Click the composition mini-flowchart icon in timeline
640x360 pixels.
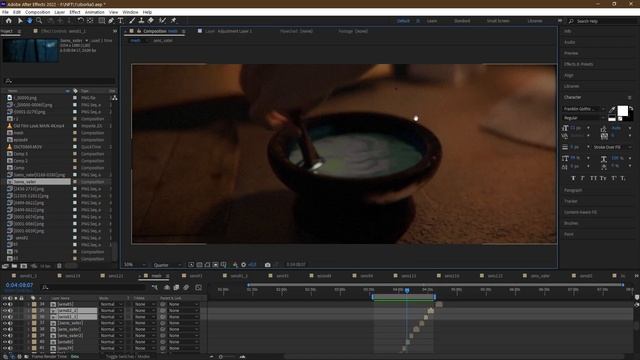click(155, 287)
